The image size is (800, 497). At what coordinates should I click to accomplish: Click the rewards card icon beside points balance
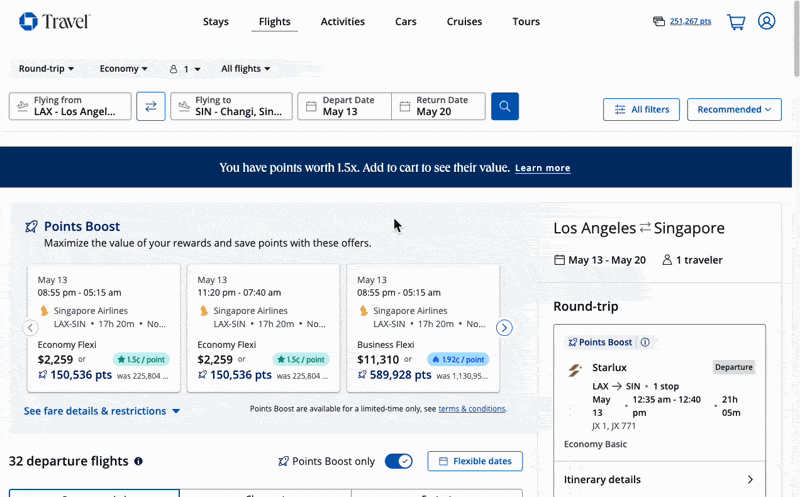pyautogui.click(x=659, y=21)
